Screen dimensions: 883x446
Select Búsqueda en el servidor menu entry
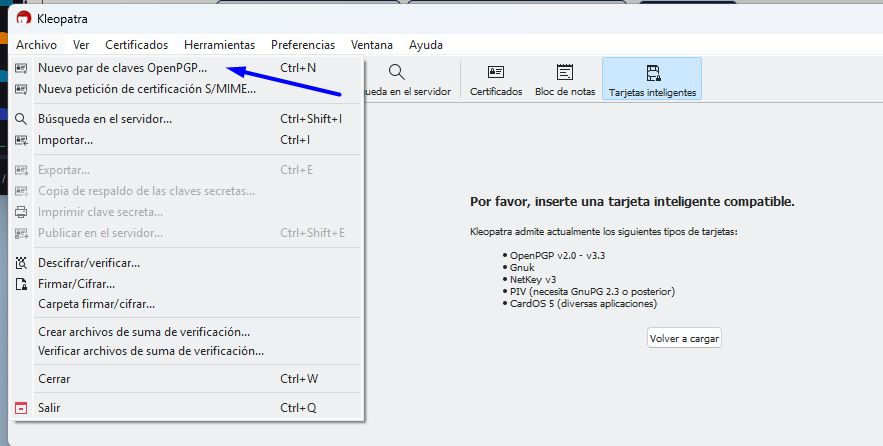point(186,119)
